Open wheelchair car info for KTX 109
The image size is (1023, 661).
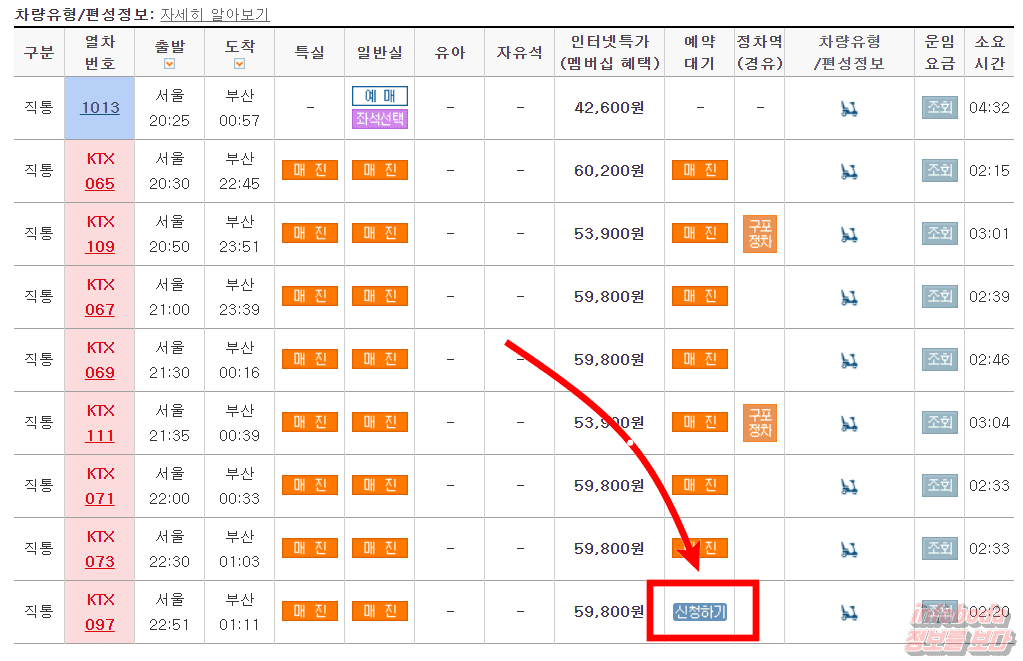coord(849,234)
